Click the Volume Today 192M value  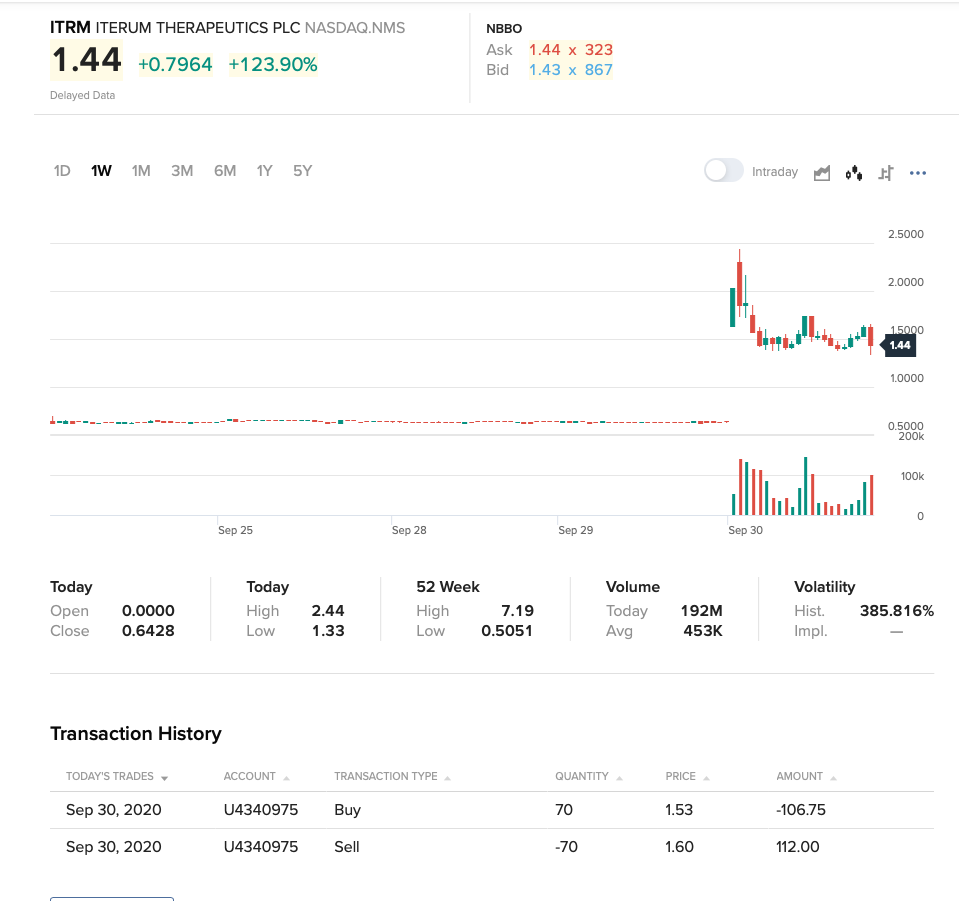[702, 610]
